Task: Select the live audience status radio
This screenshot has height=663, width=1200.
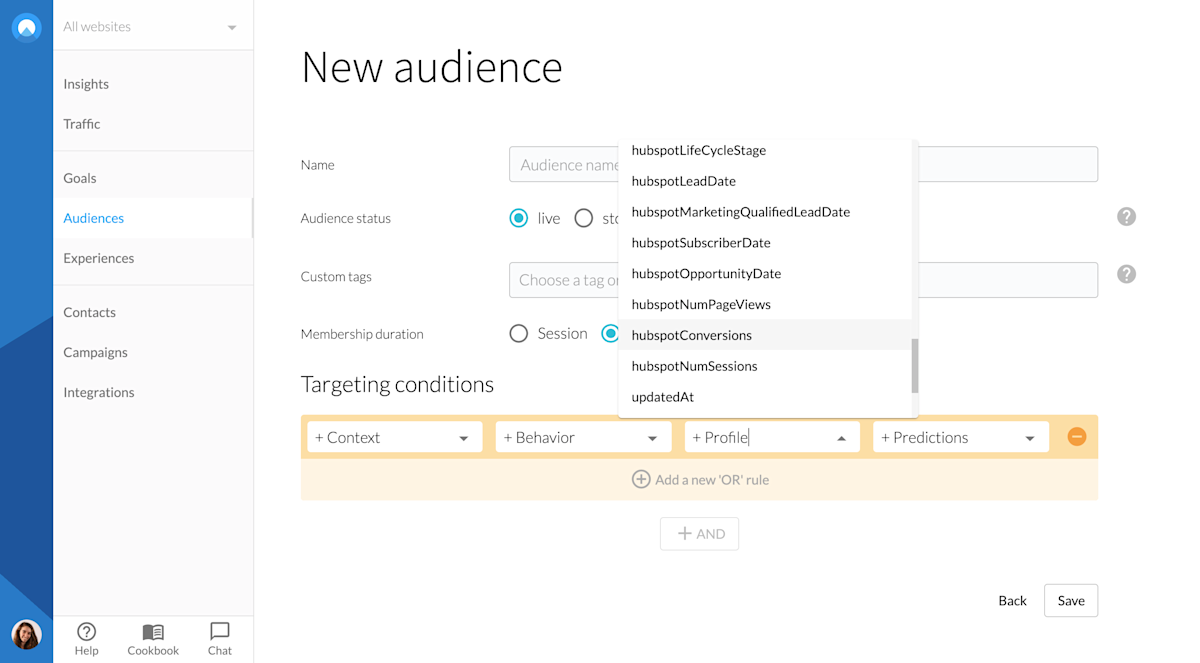Action: pos(518,218)
